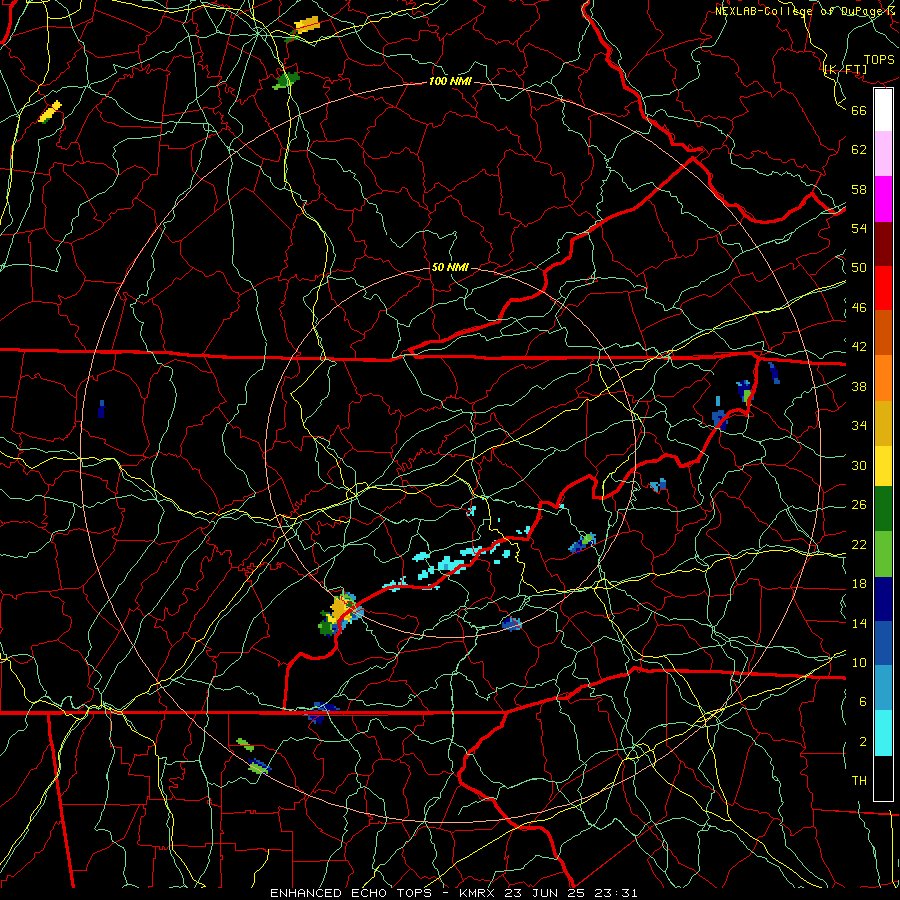Click the '2' legend value
This screenshot has width=900, height=900.
coord(862,742)
